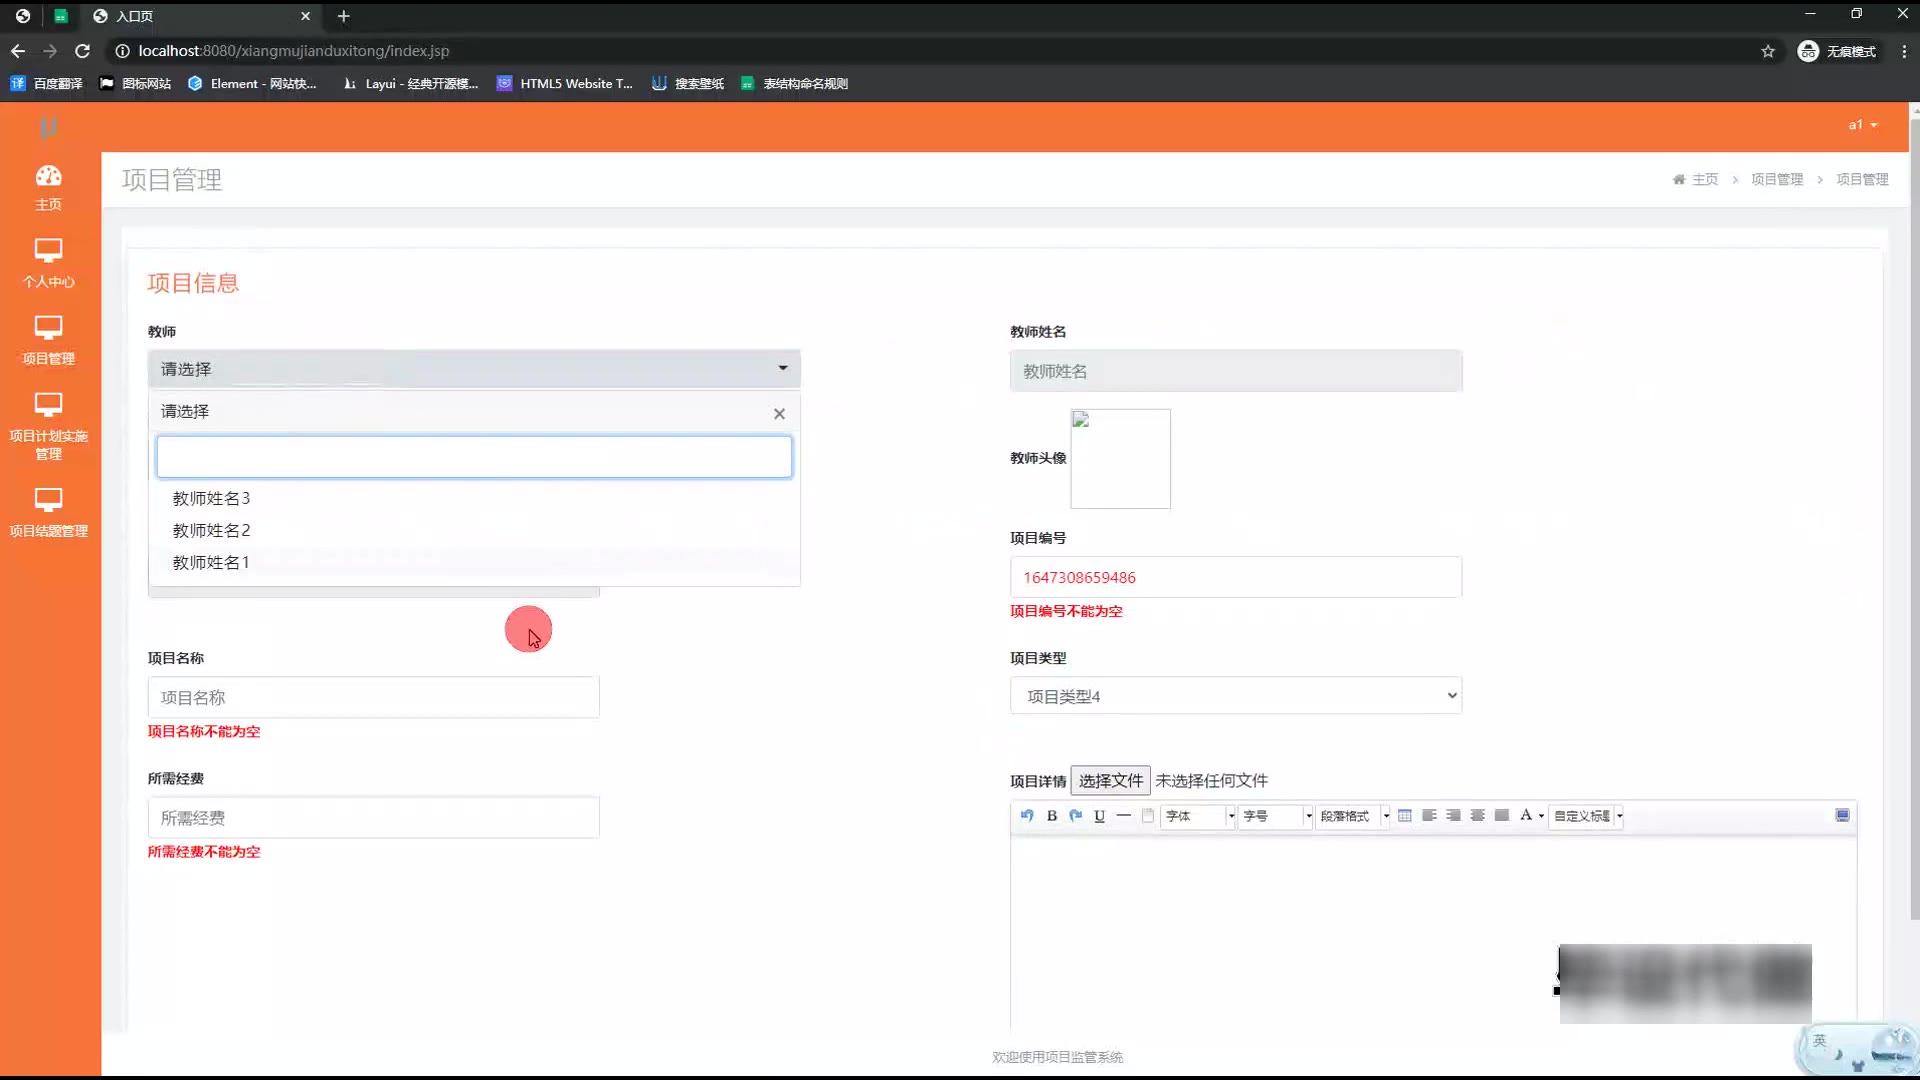Click the 项目名称 input field
Screen dimensions: 1920x1080
click(x=374, y=697)
